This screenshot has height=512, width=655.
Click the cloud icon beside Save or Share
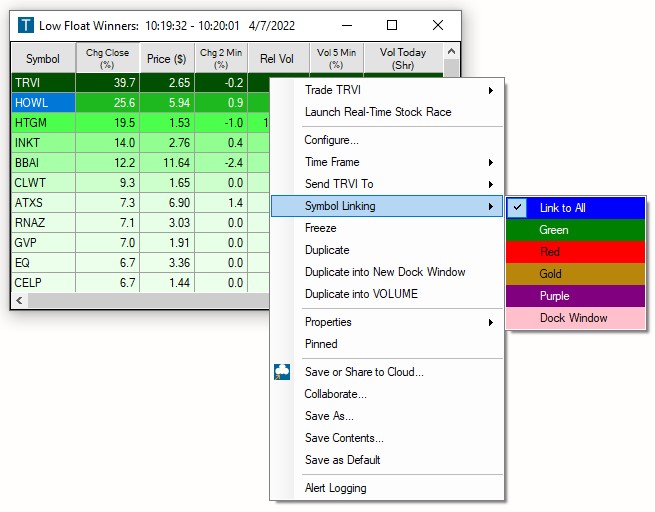pos(282,372)
